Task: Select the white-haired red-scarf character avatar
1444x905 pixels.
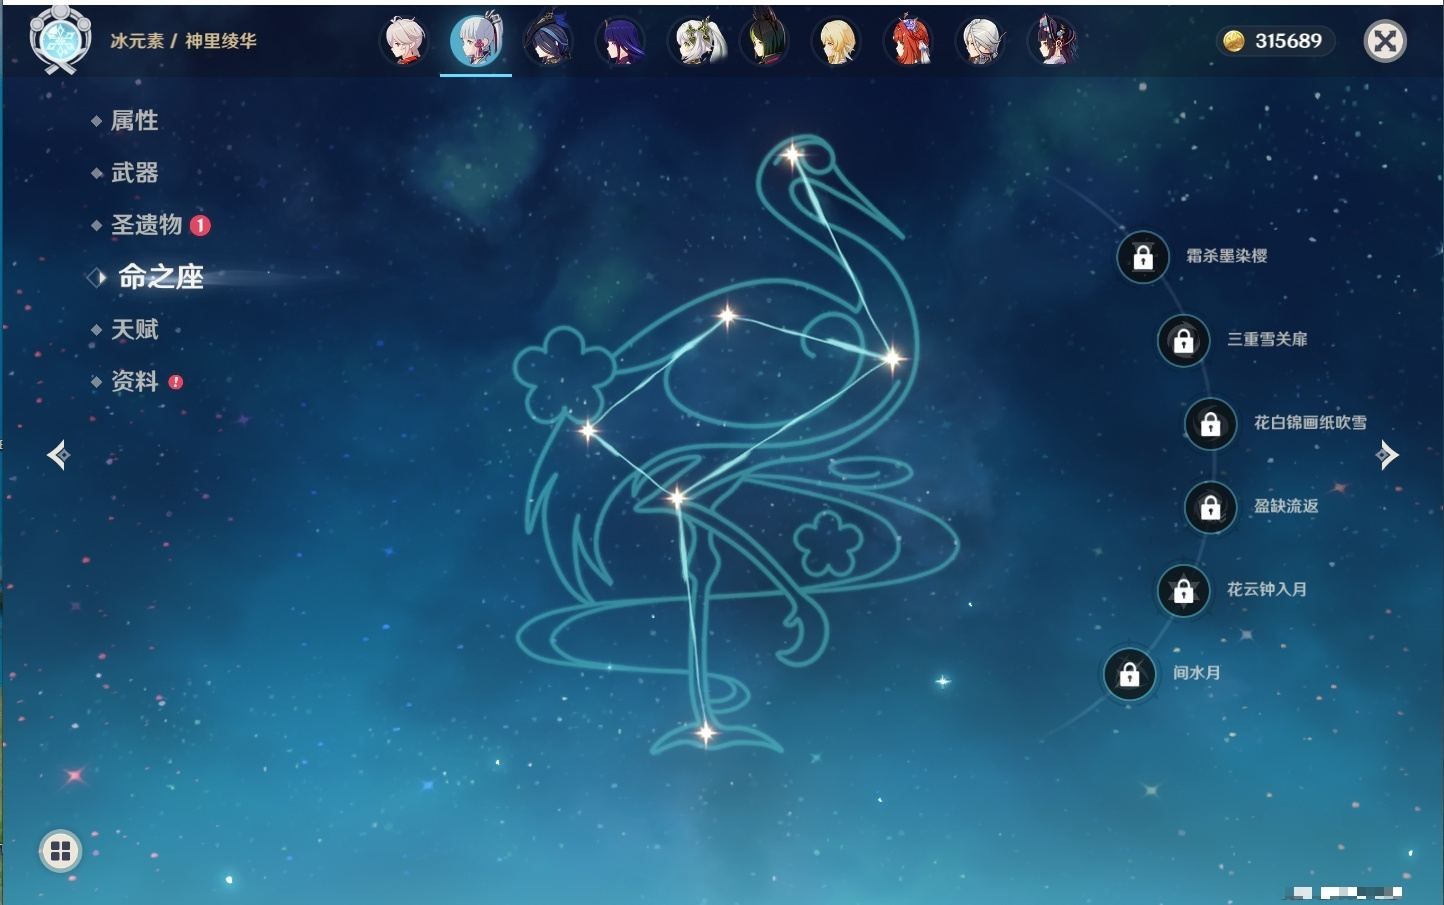Action: 405,41
